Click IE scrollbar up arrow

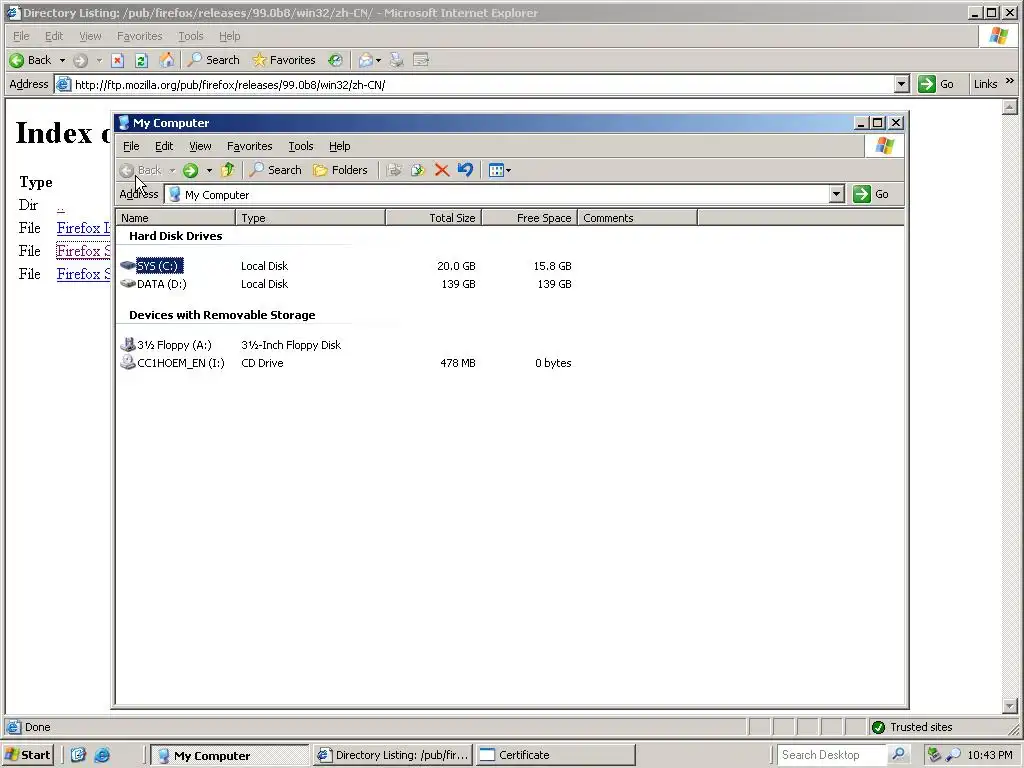(x=1010, y=106)
